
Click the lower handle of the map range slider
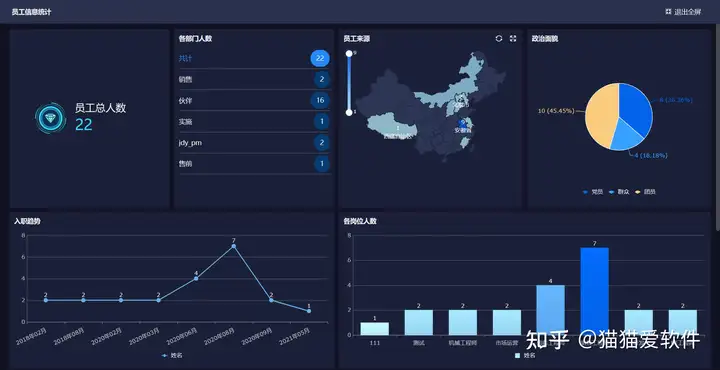349,112
